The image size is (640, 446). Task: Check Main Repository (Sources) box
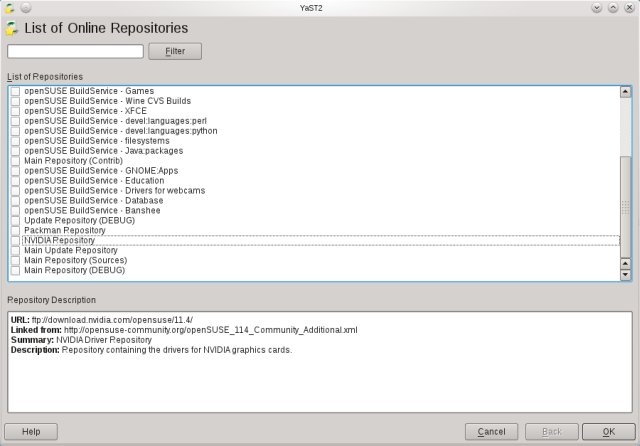point(15,260)
